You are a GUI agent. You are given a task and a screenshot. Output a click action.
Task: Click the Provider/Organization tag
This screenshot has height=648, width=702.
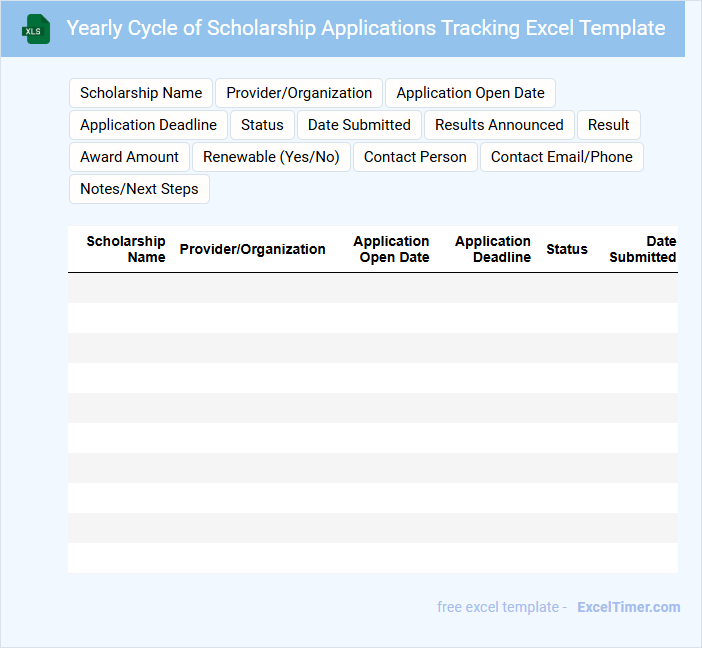click(x=299, y=93)
